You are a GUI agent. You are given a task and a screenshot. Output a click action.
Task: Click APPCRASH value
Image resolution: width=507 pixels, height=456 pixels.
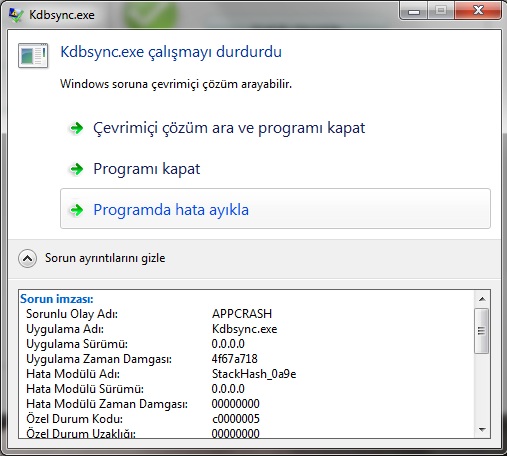(242, 314)
